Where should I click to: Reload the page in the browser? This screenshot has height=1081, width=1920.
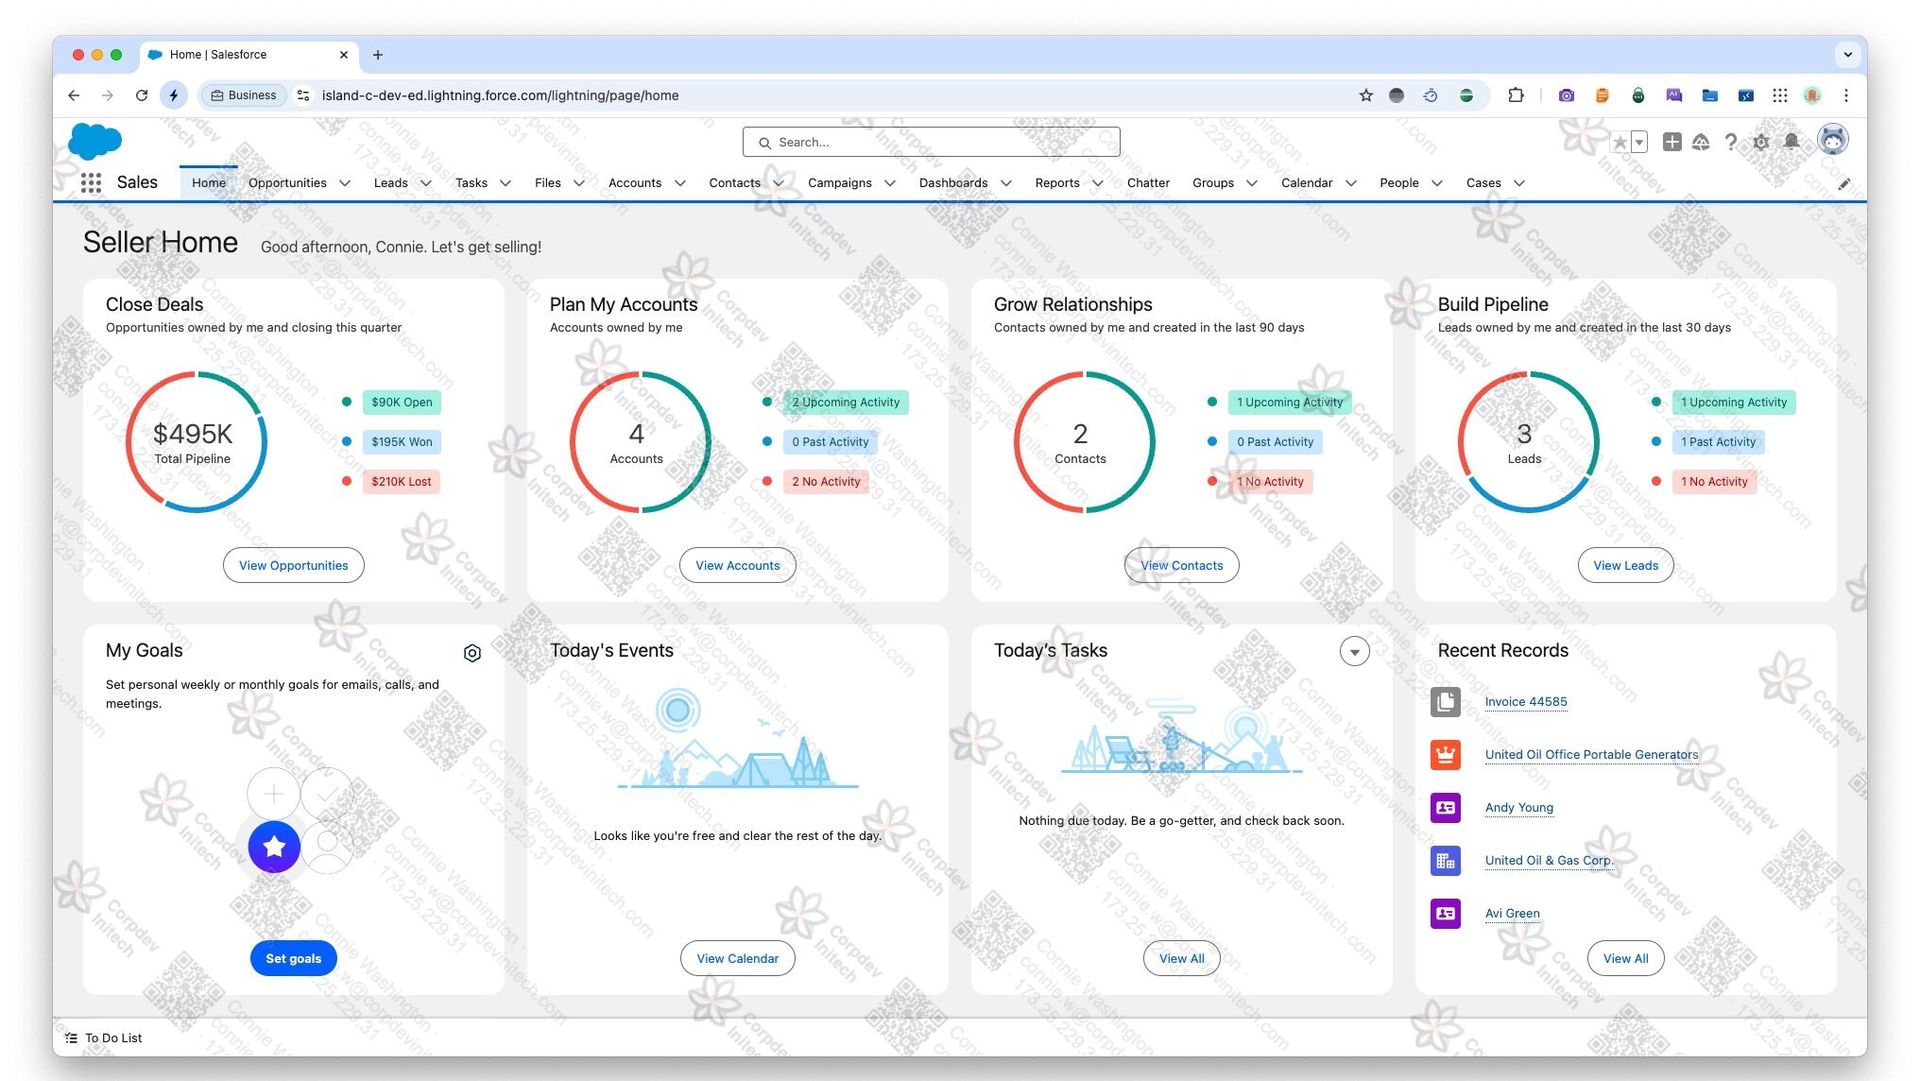(x=141, y=96)
